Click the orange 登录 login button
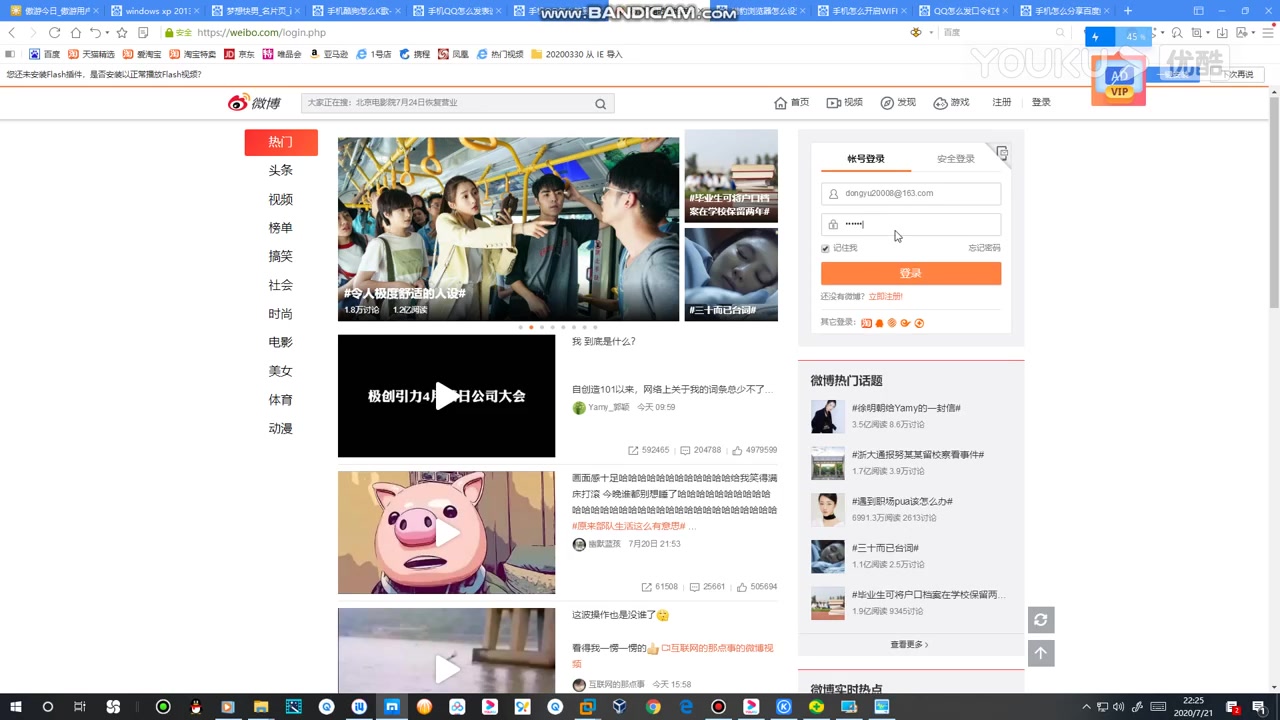Screen dimensions: 1280x720 pos(911,273)
